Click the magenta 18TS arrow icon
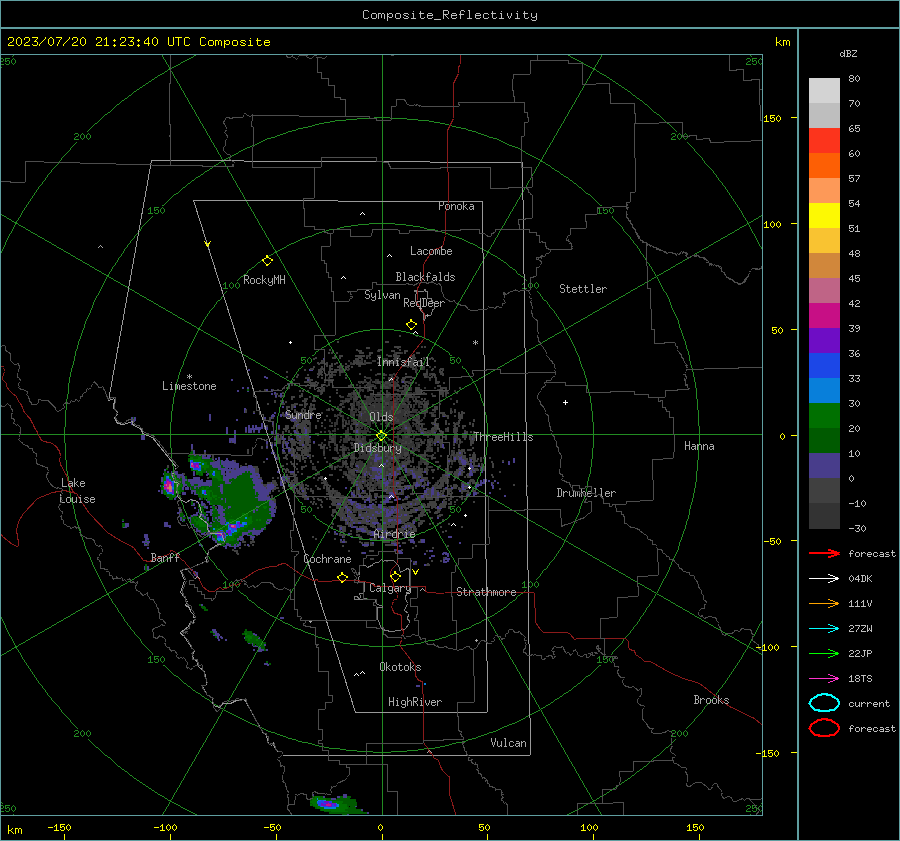The width and height of the screenshot is (900, 841). [824, 679]
